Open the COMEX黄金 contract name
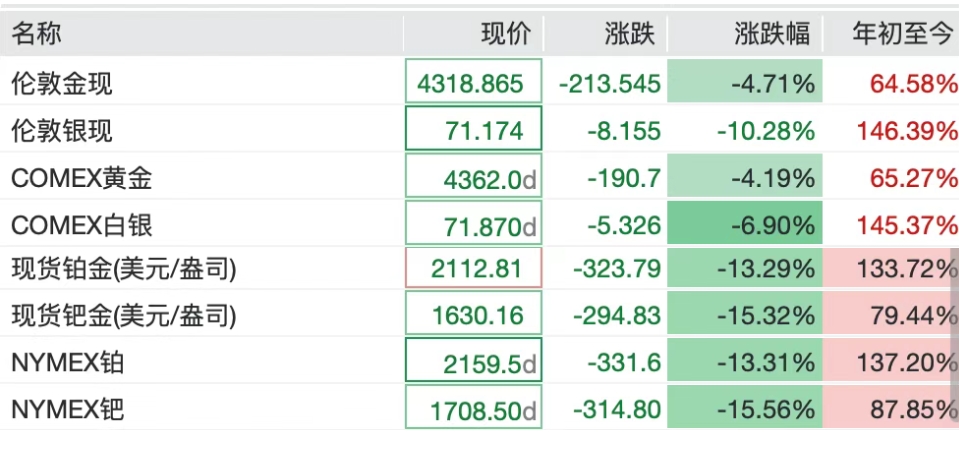Viewport: 959px width, 454px height. pos(81,178)
